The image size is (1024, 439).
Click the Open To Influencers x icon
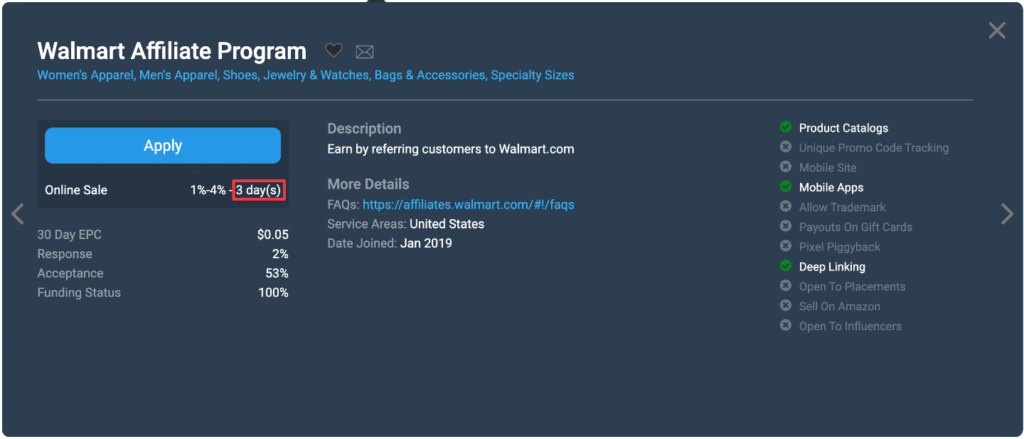pyautogui.click(x=786, y=326)
